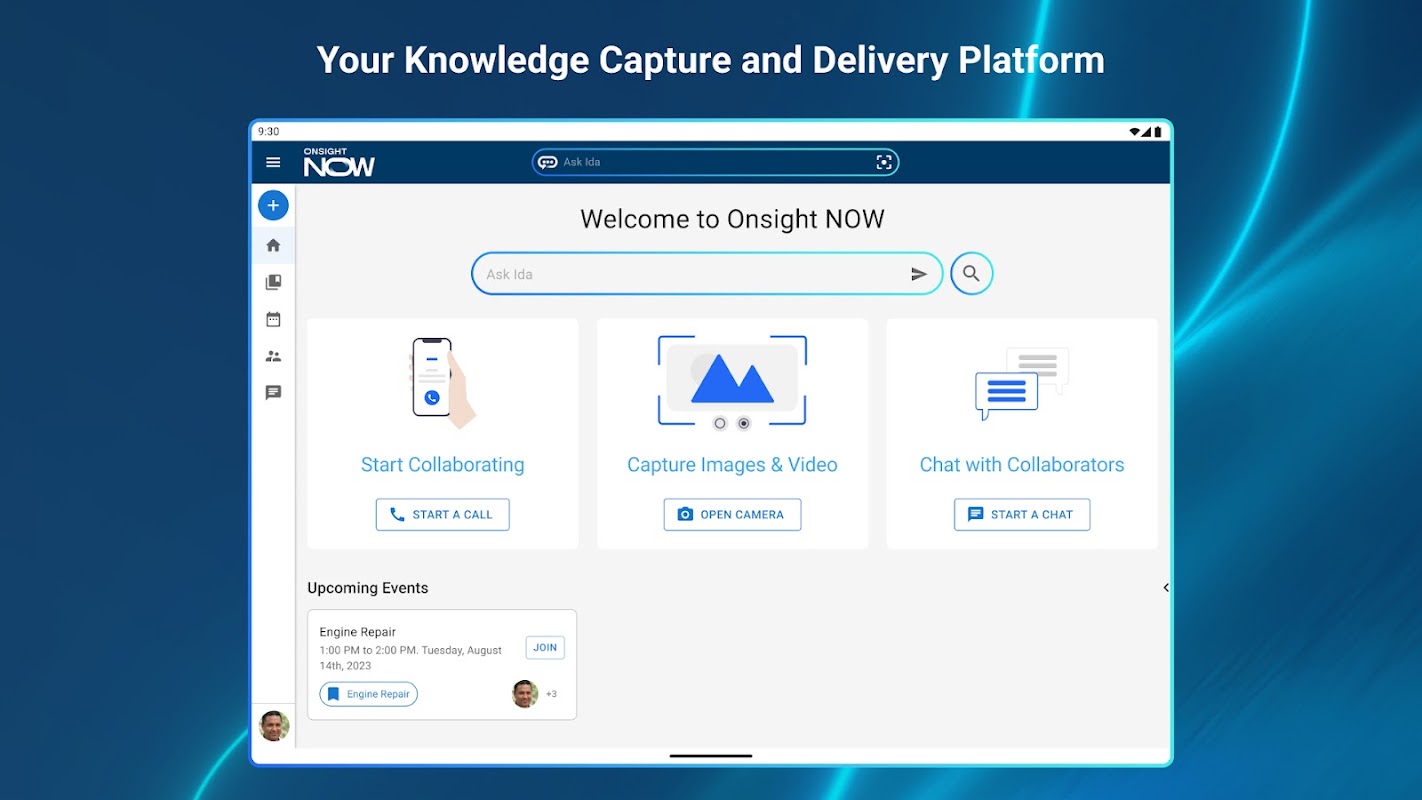Click the battery status icon
This screenshot has width=1422, height=800.
[x=1158, y=131]
